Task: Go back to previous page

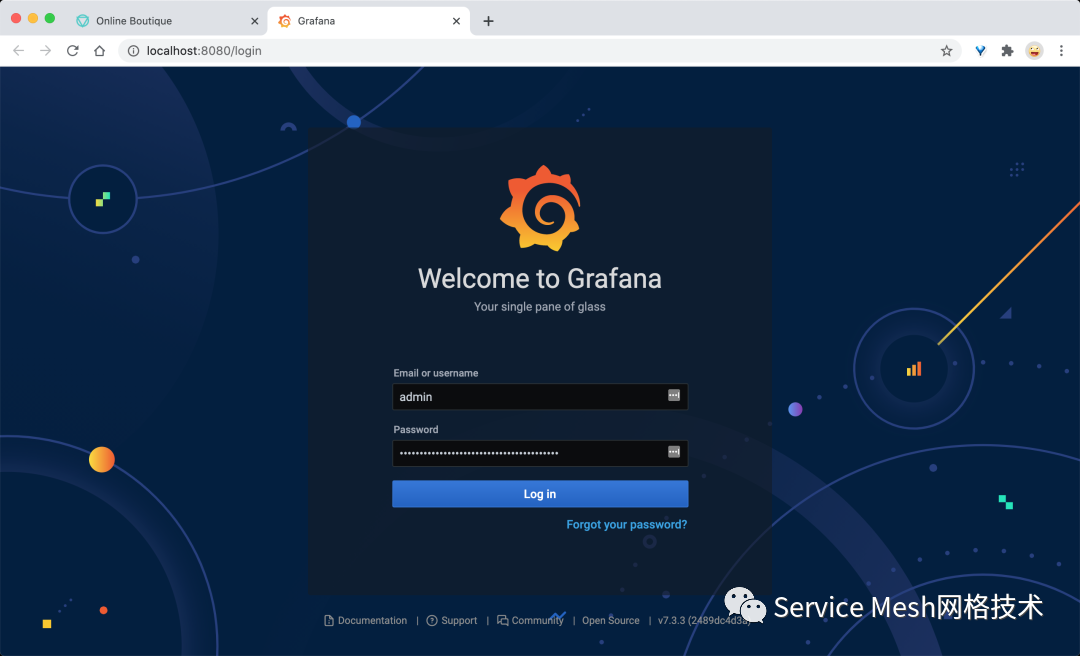Action: pos(19,50)
